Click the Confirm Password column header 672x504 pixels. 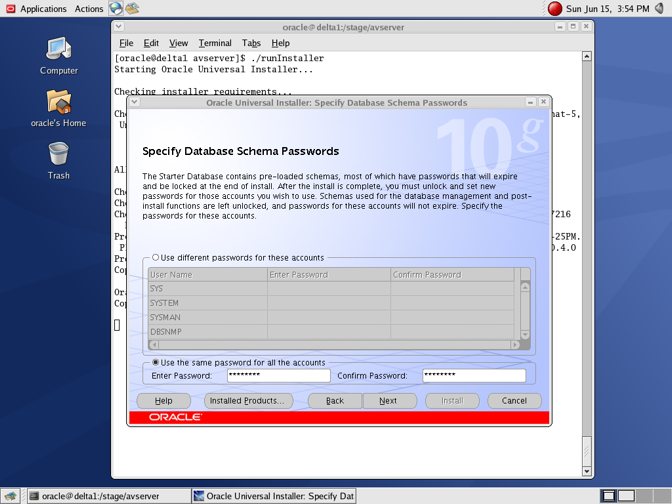click(453, 274)
